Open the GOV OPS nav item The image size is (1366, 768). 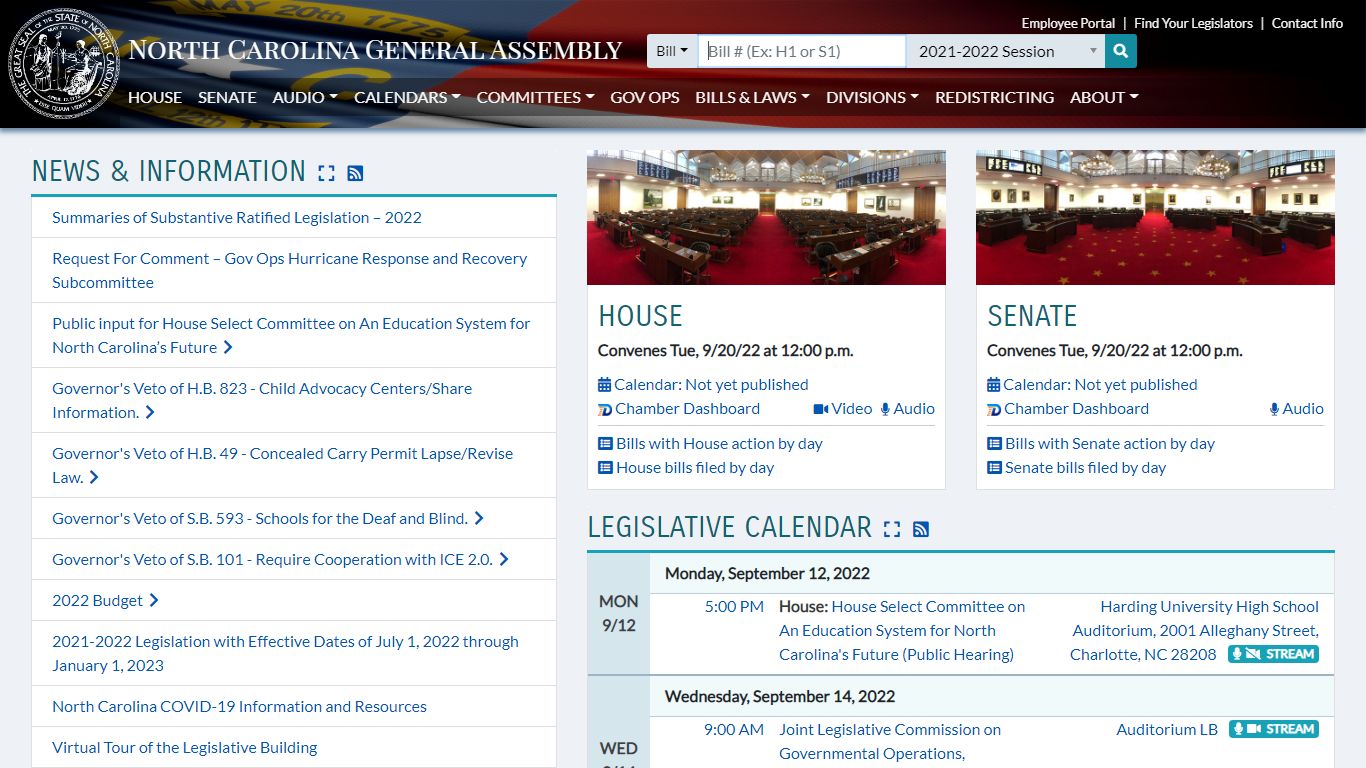[x=645, y=97]
